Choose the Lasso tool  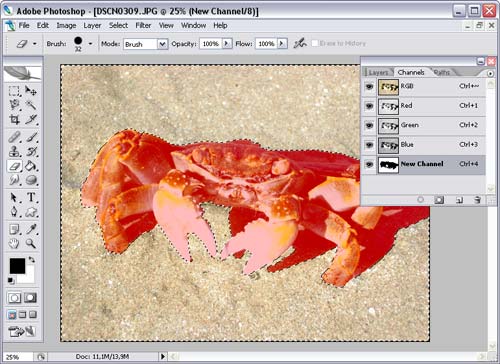coord(14,105)
